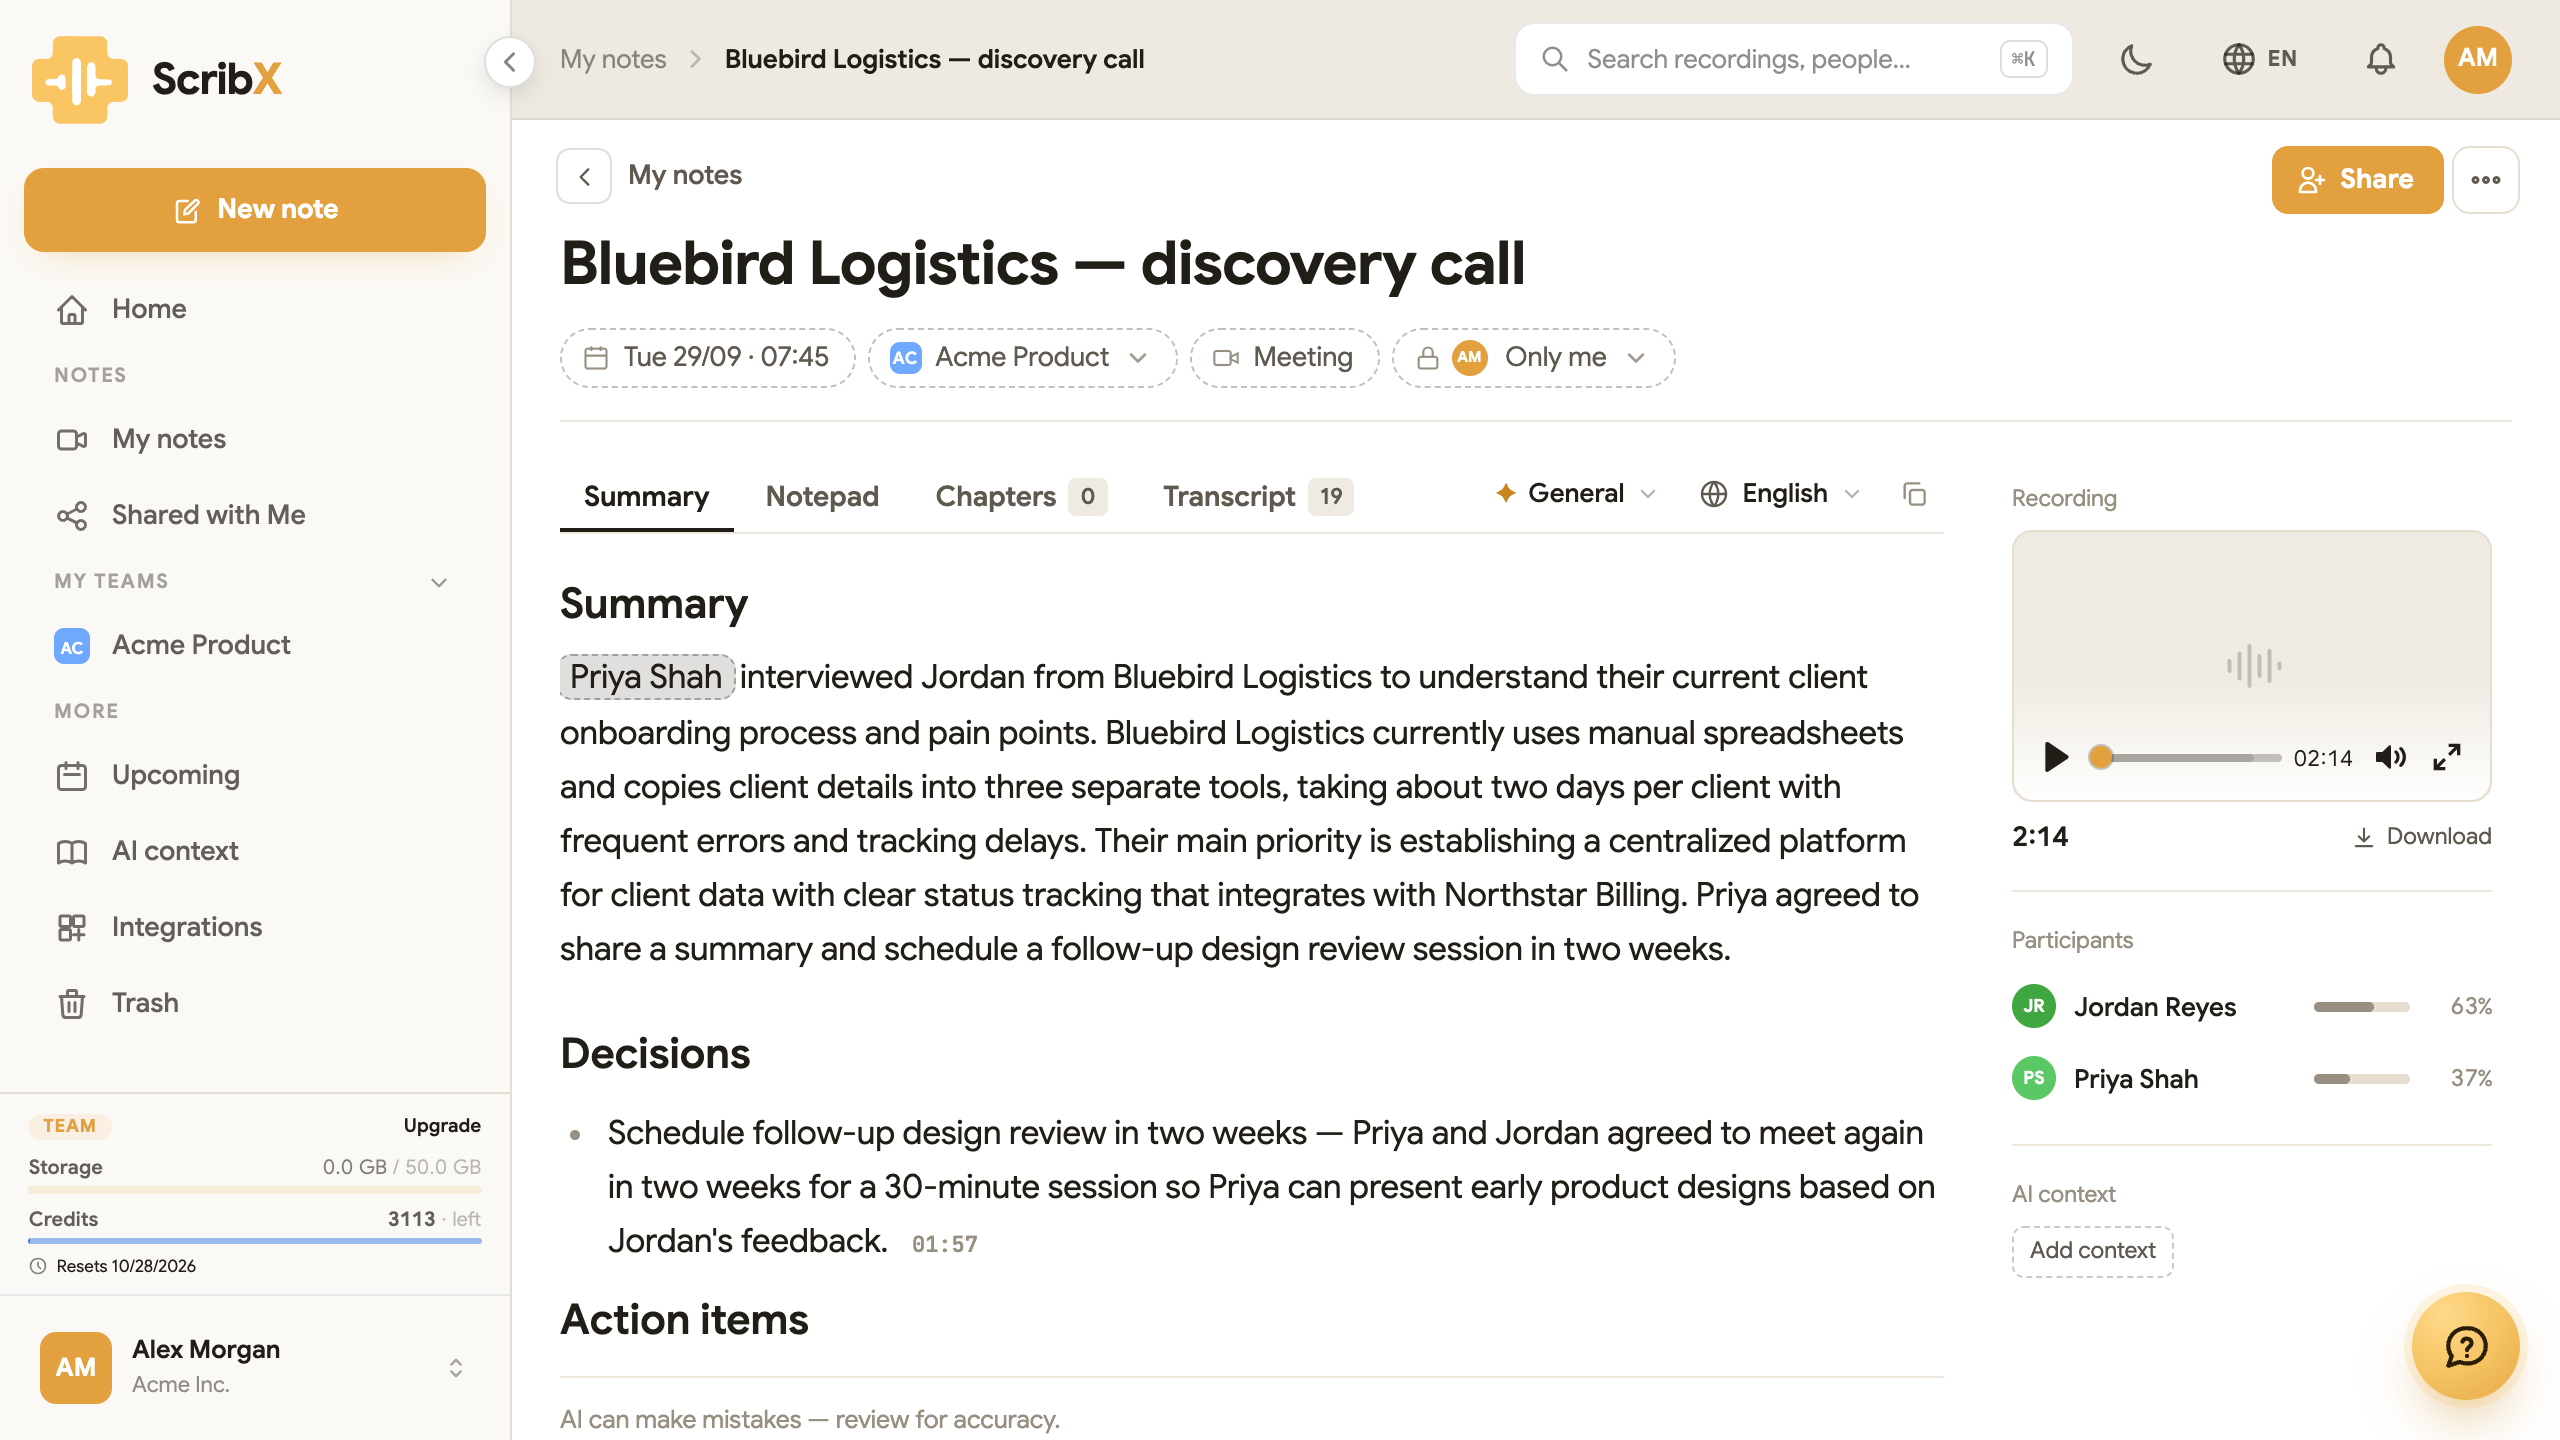Open the Only me visibility dropdown
The width and height of the screenshot is (2560, 1440).
[x=1533, y=358]
